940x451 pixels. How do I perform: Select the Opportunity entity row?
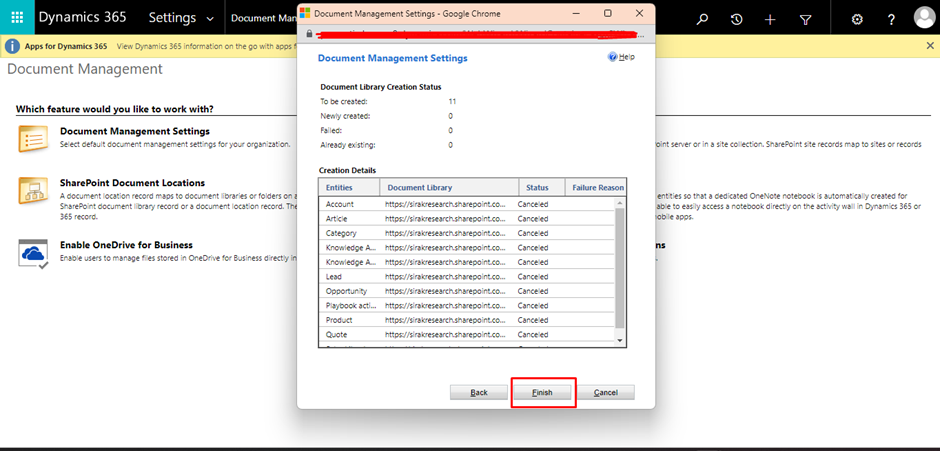[466, 291]
